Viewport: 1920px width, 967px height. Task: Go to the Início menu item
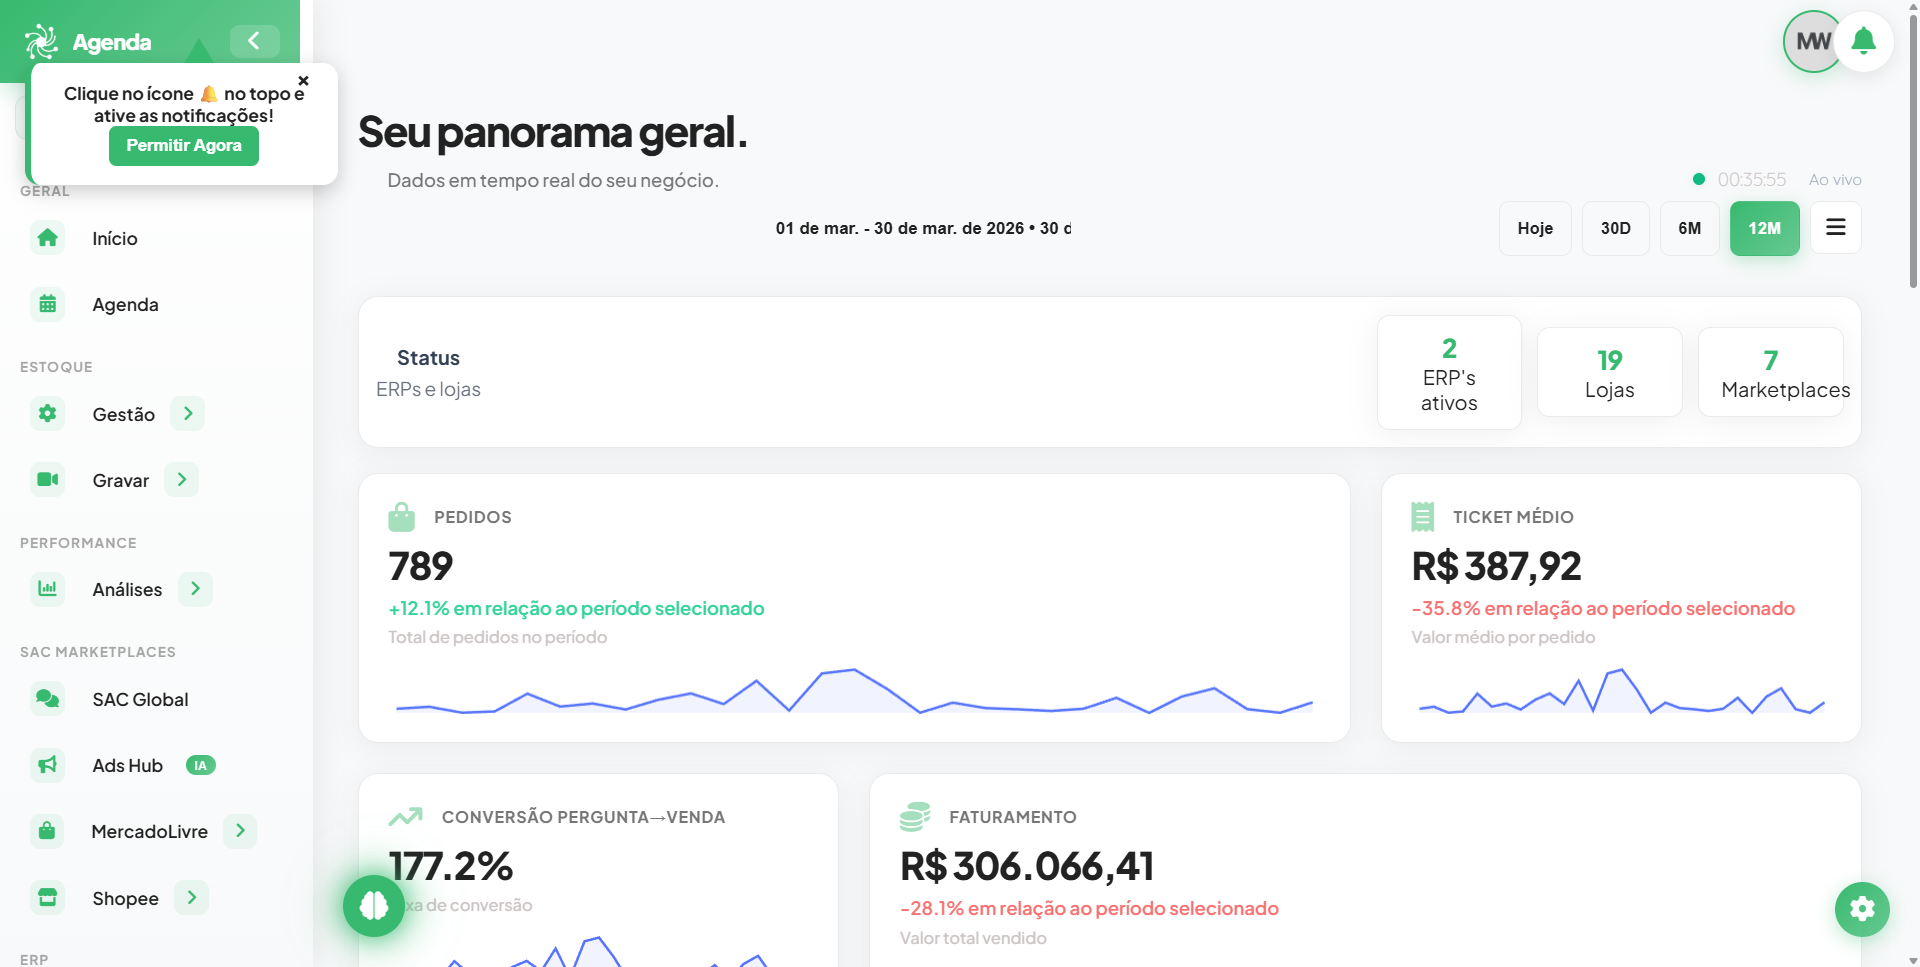click(115, 239)
